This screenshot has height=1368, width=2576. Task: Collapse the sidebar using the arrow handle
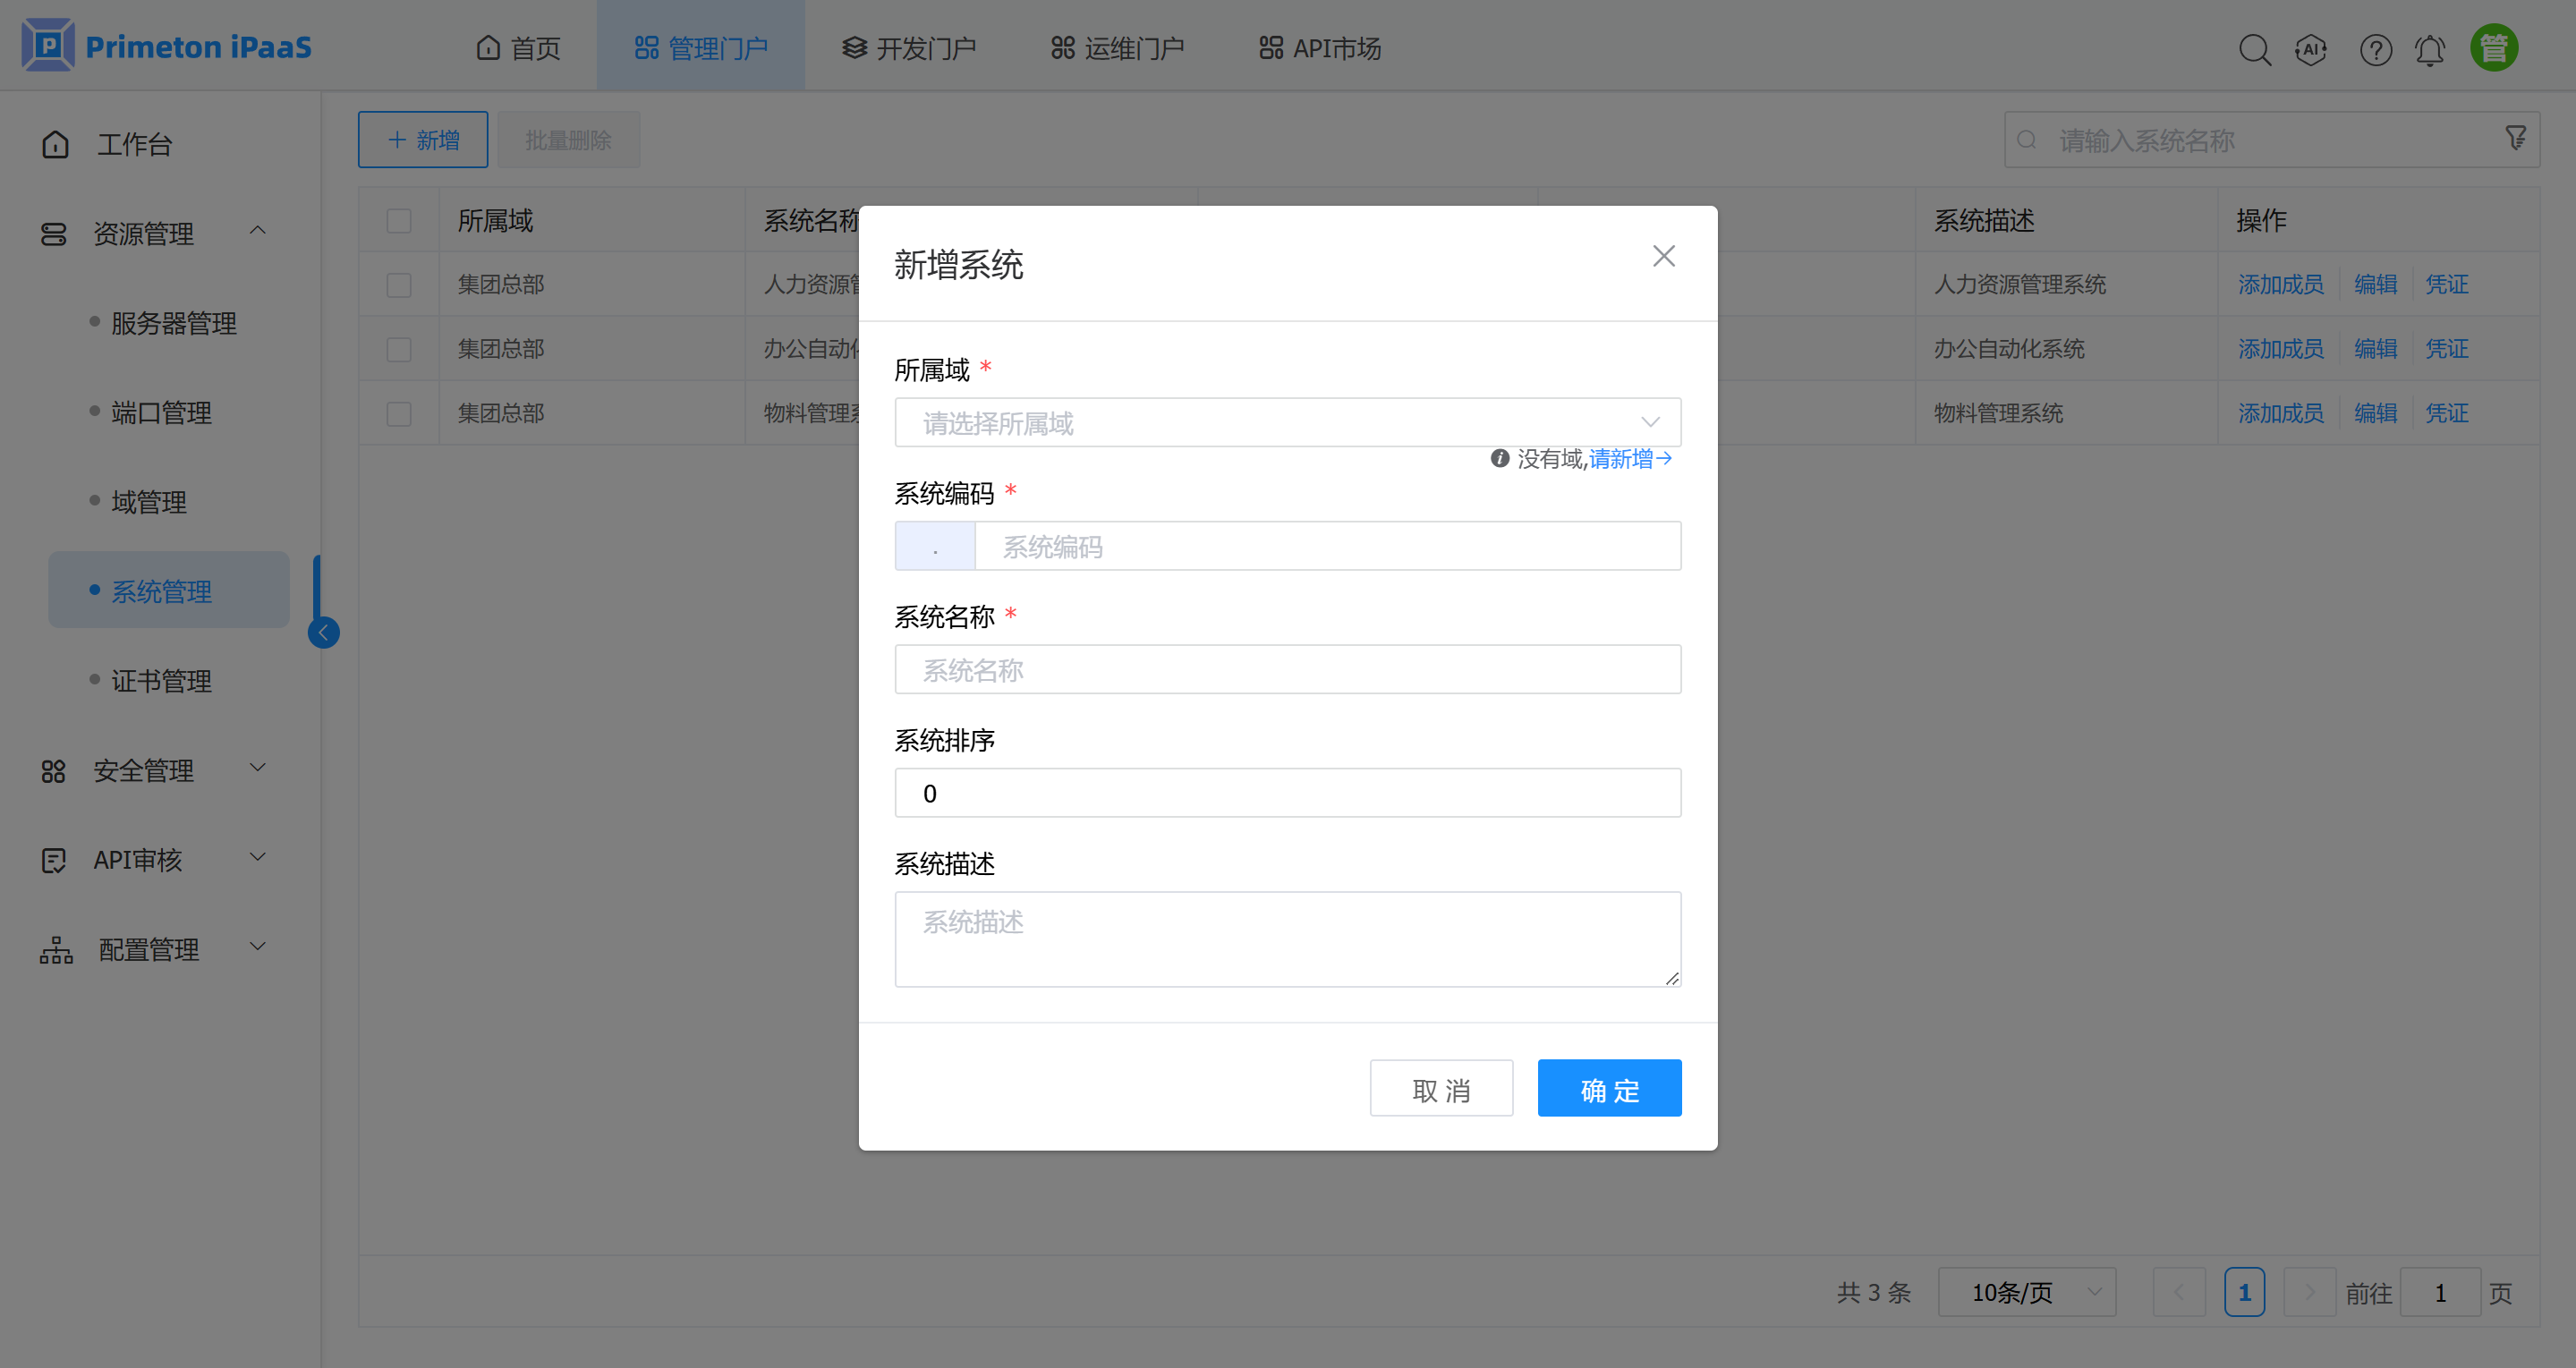(322, 632)
